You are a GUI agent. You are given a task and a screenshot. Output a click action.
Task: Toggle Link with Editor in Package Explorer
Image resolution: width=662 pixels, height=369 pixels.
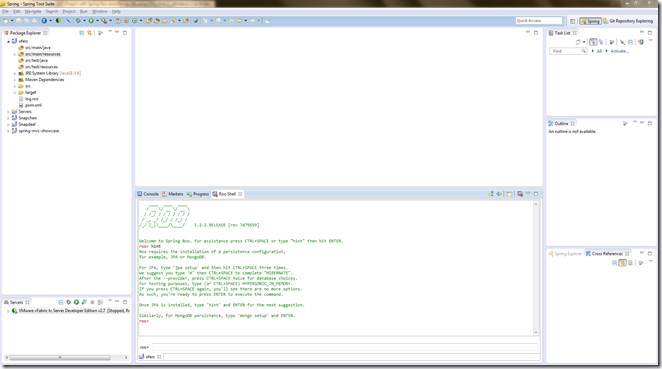point(90,33)
